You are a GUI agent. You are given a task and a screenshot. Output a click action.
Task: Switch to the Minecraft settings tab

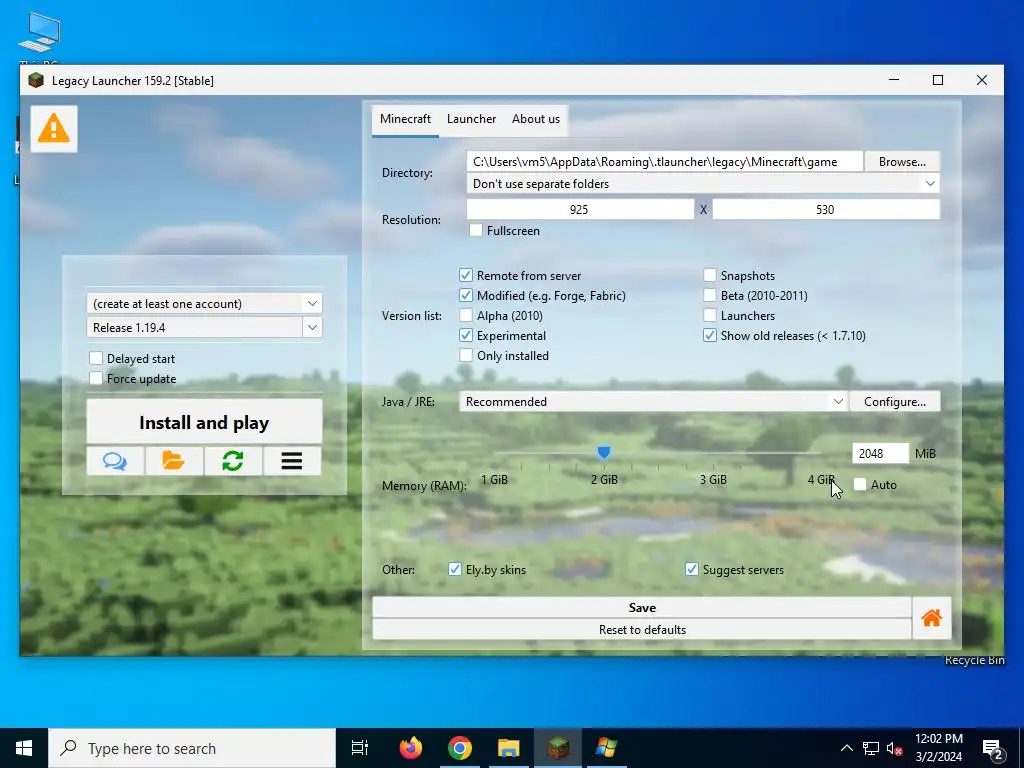tap(406, 120)
